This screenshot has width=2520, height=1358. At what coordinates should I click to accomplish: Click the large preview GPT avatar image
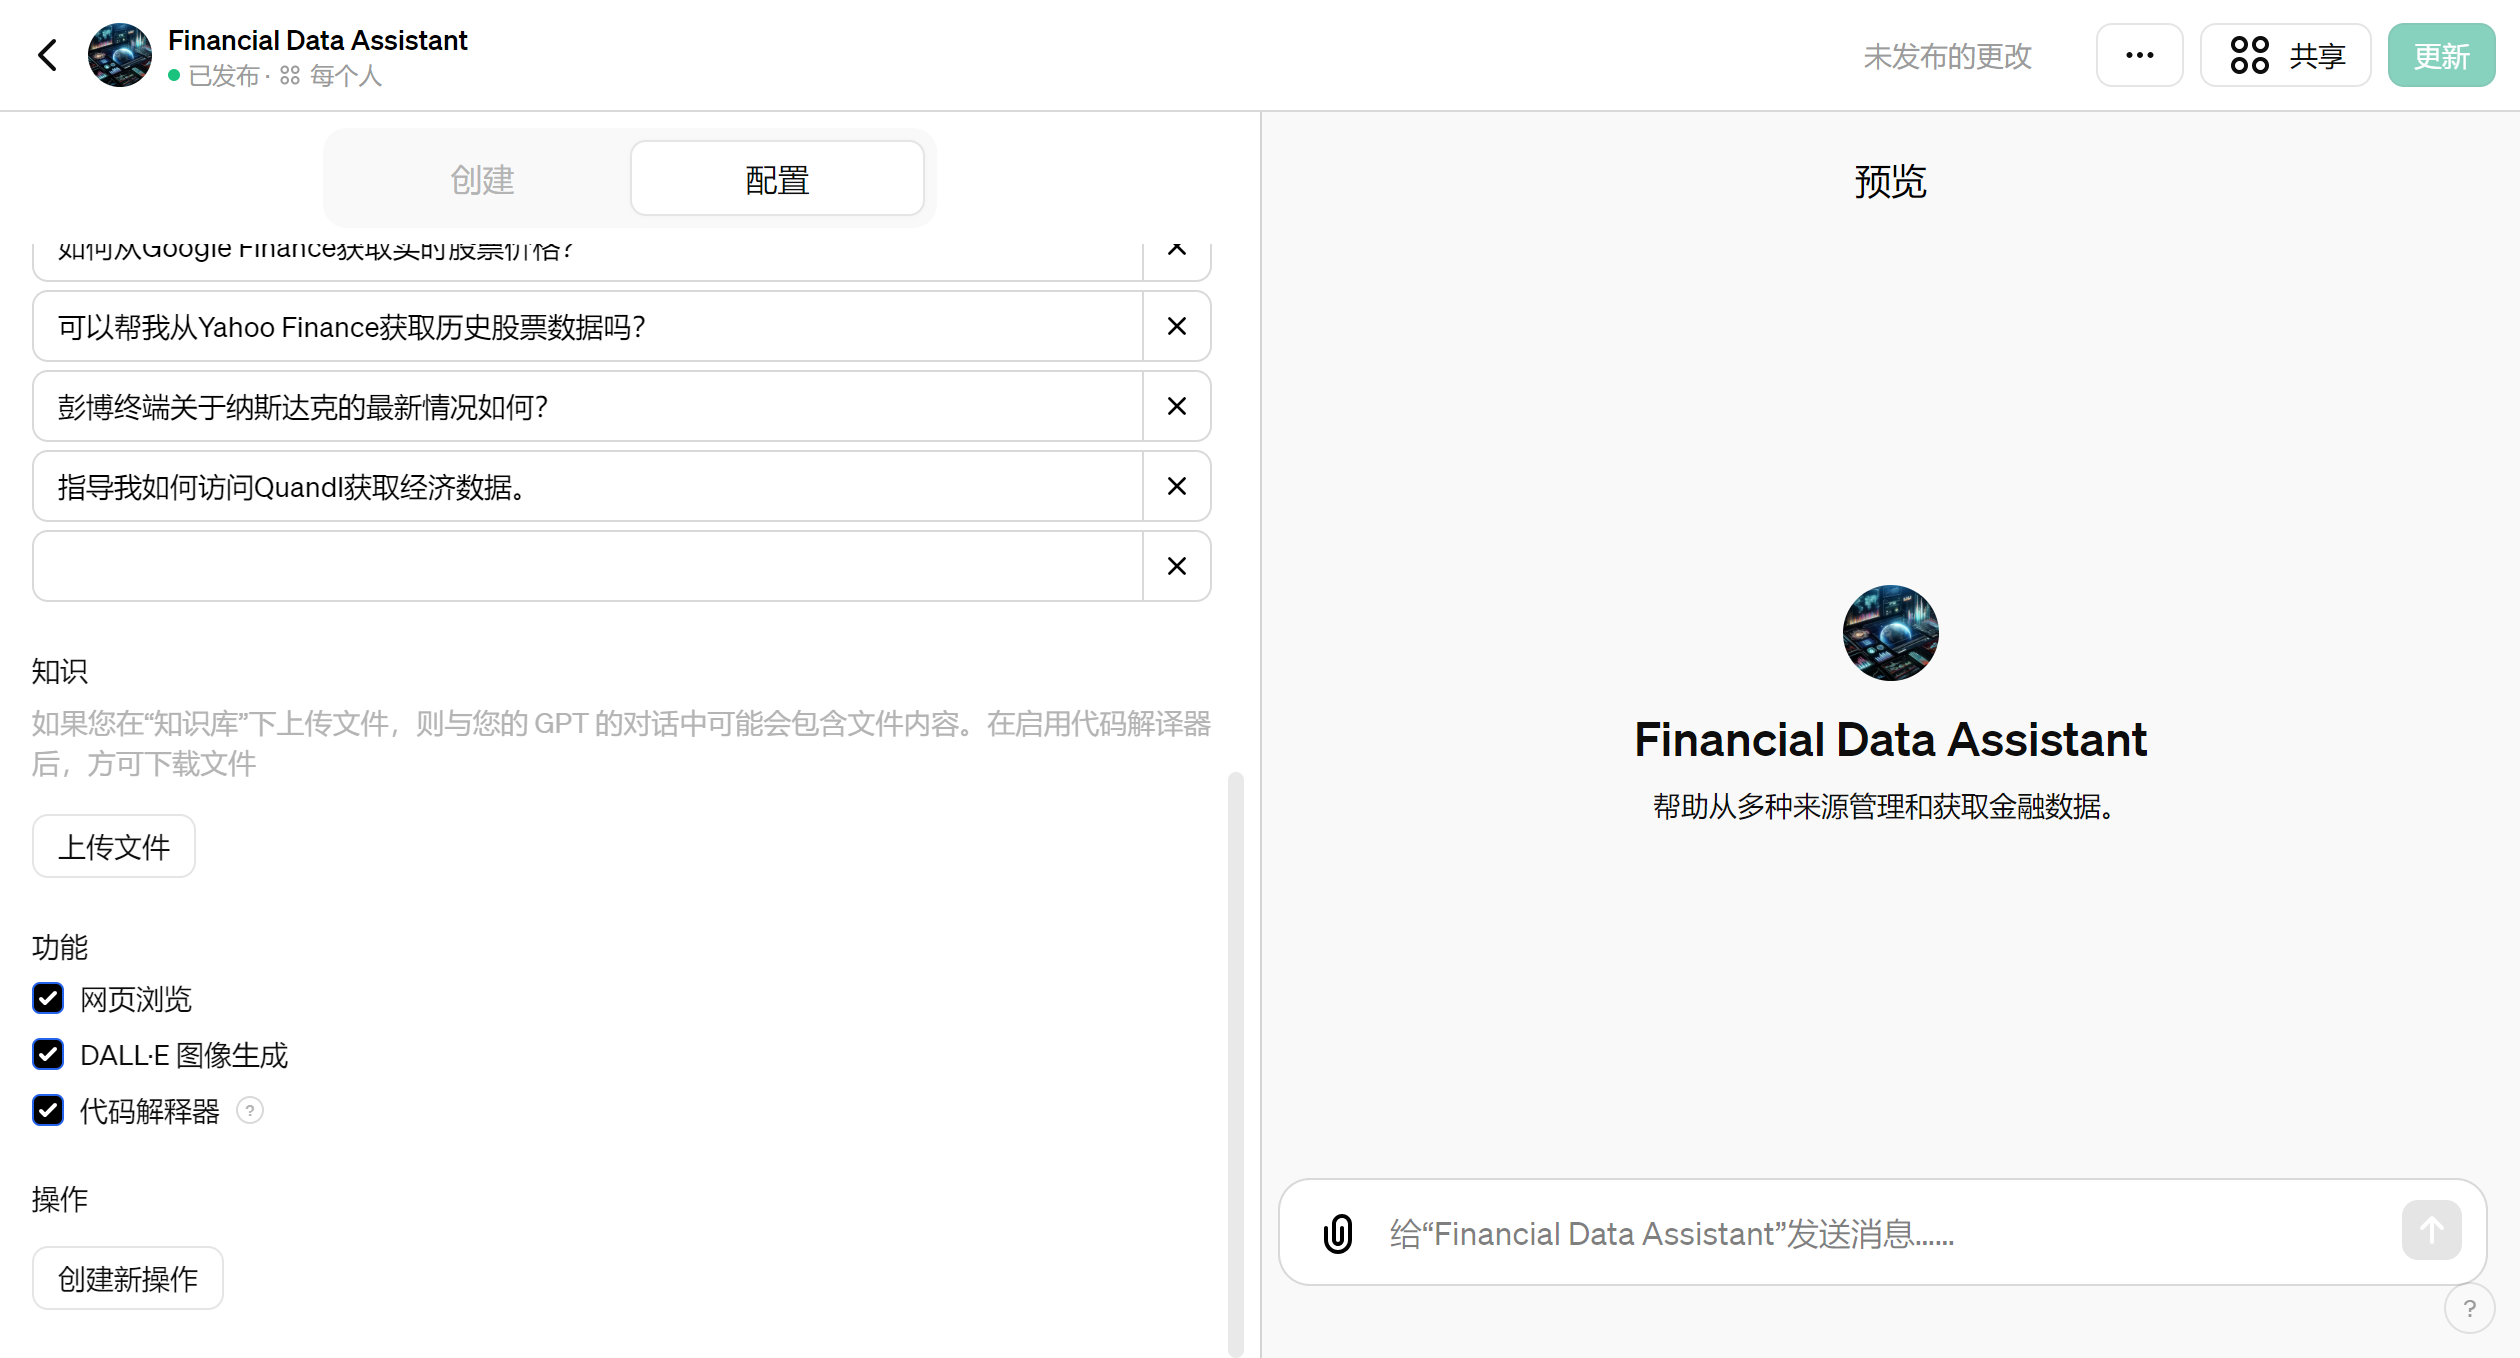click(1890, 633)
